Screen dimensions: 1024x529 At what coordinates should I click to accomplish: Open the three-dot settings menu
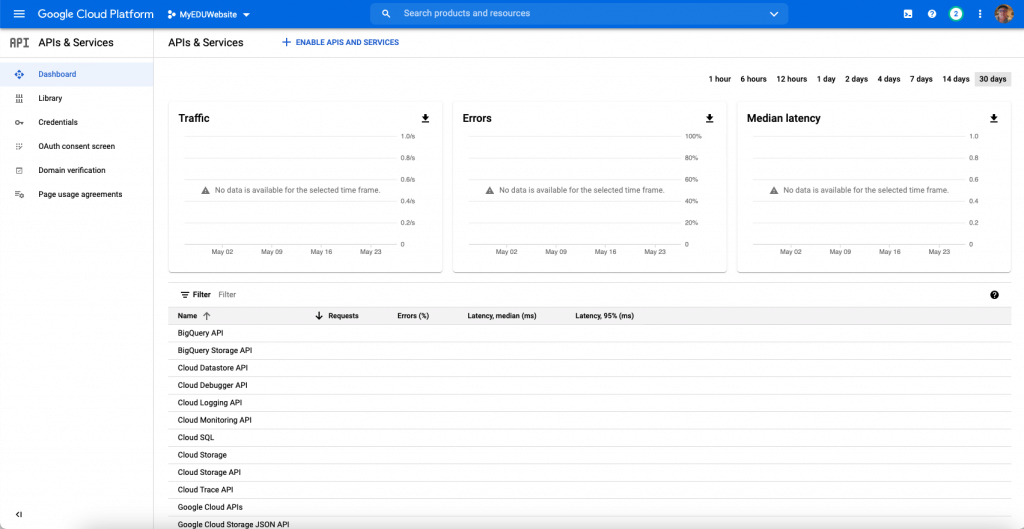click(x=980, y=14)
